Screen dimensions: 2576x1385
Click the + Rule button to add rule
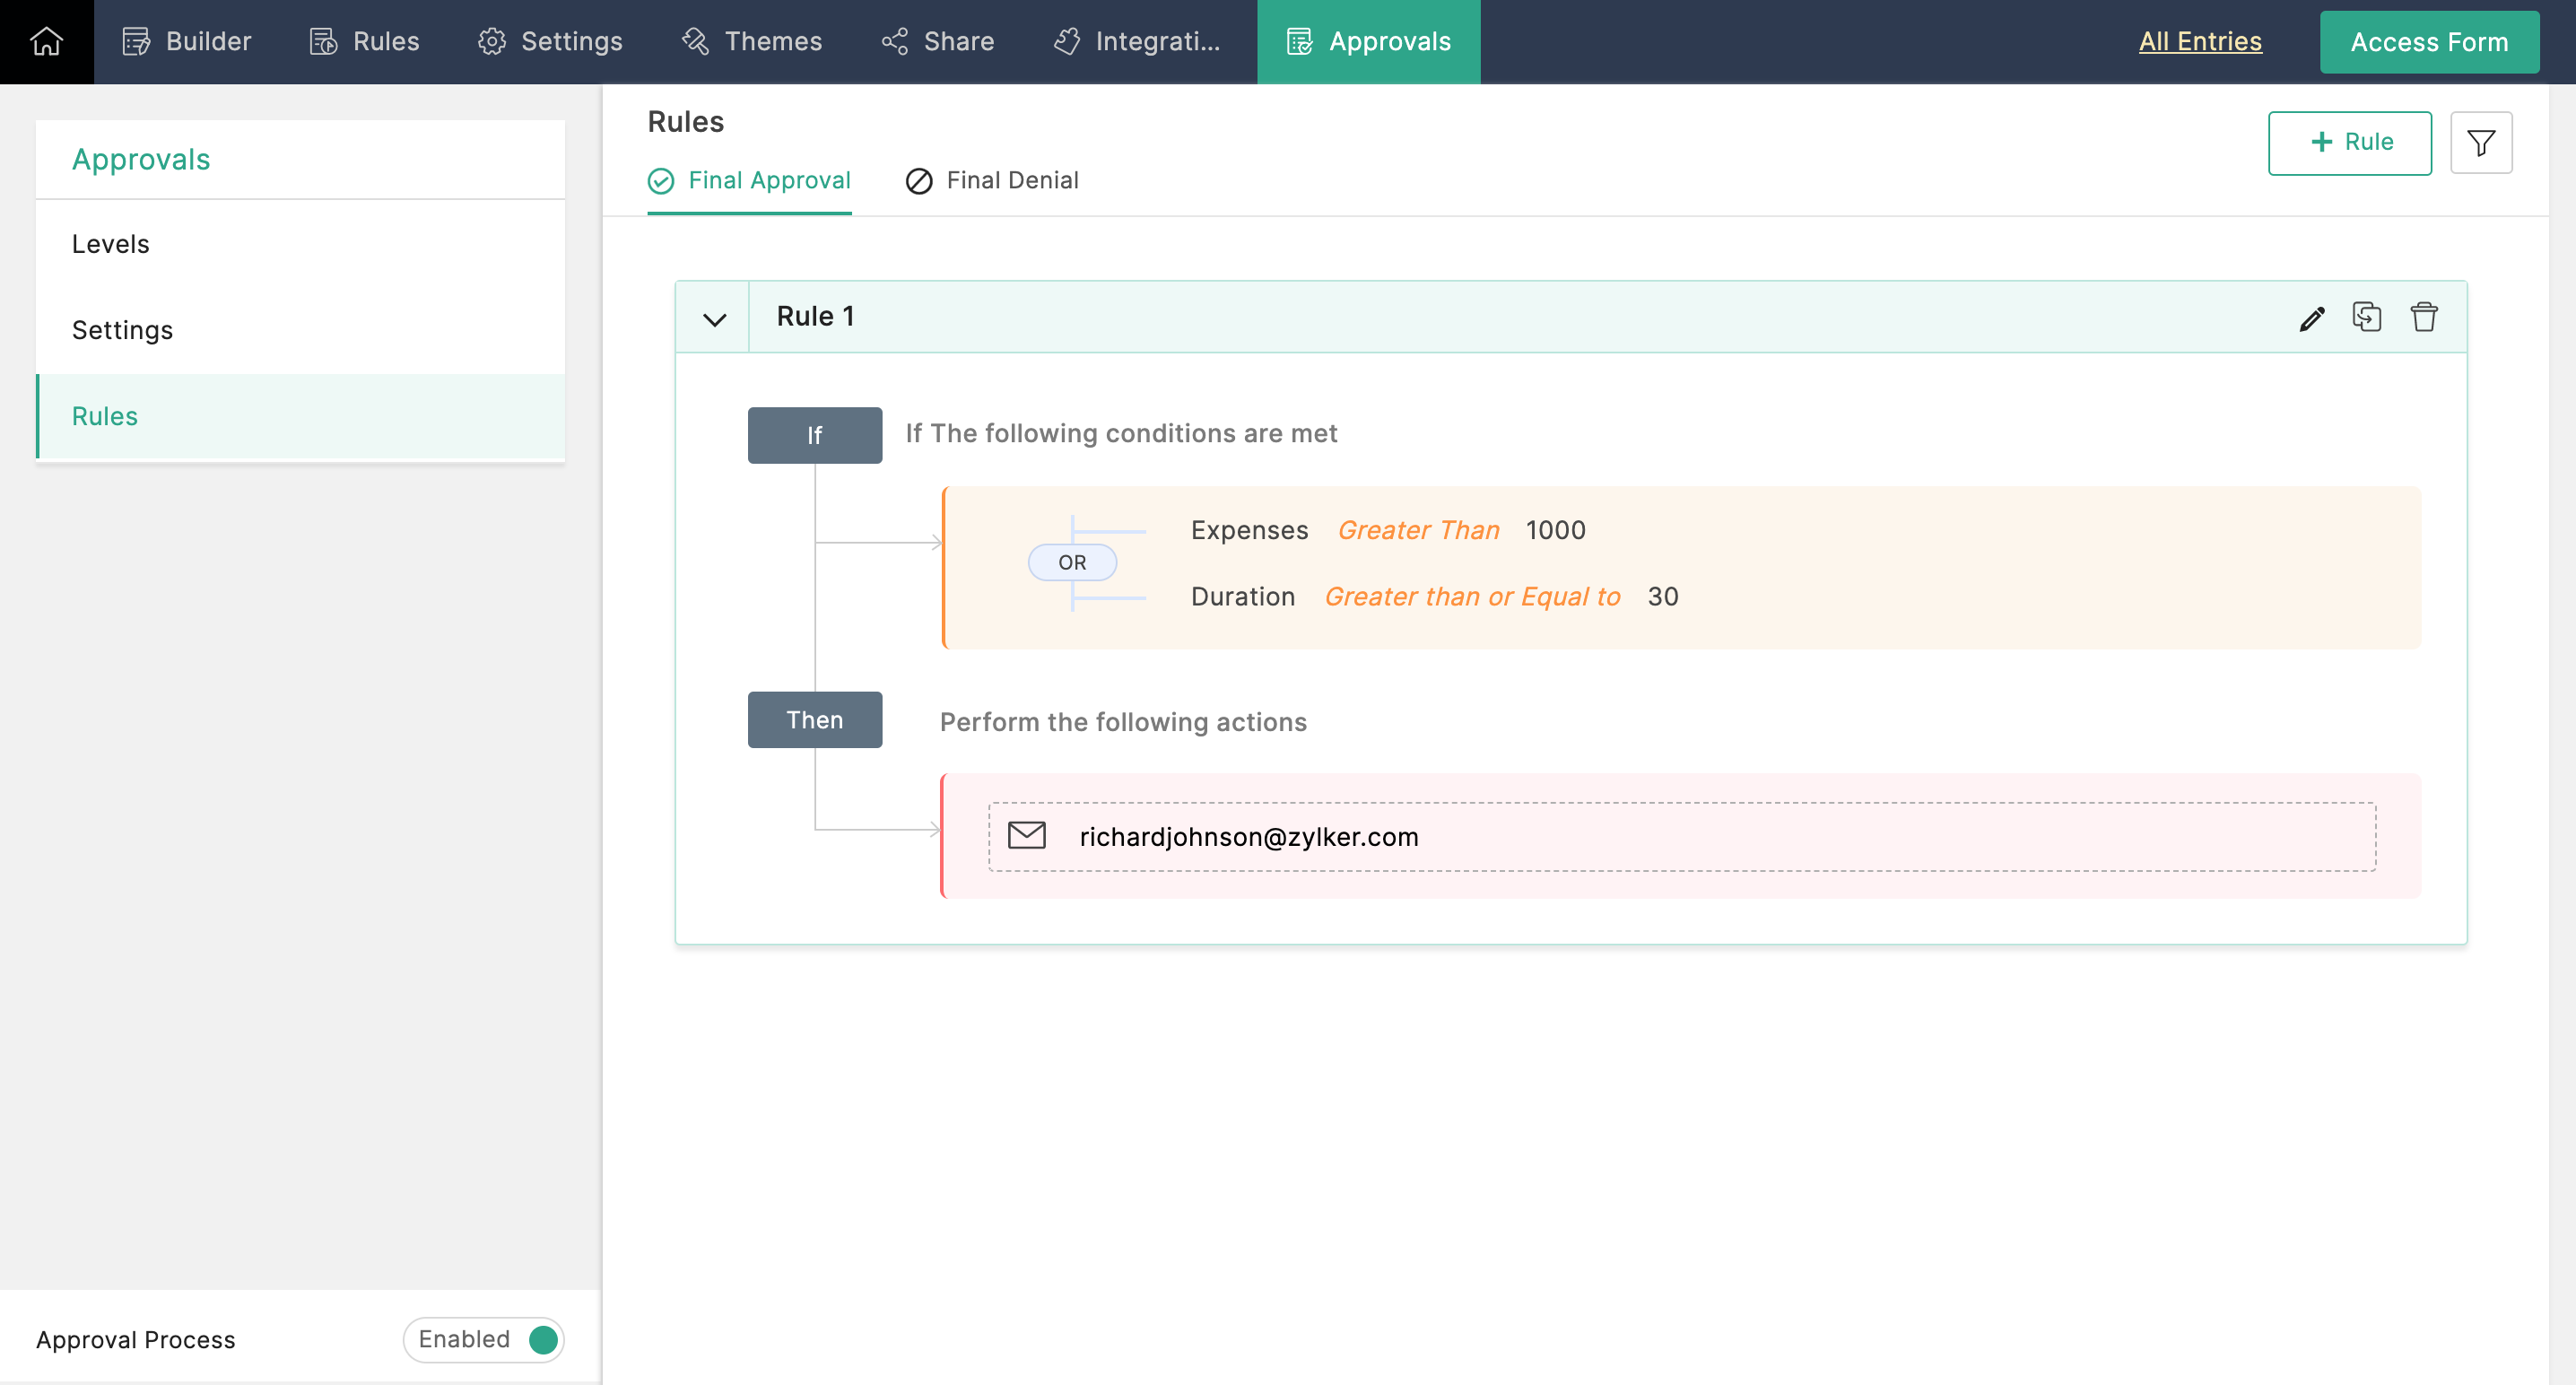(x=2351, y=142)
